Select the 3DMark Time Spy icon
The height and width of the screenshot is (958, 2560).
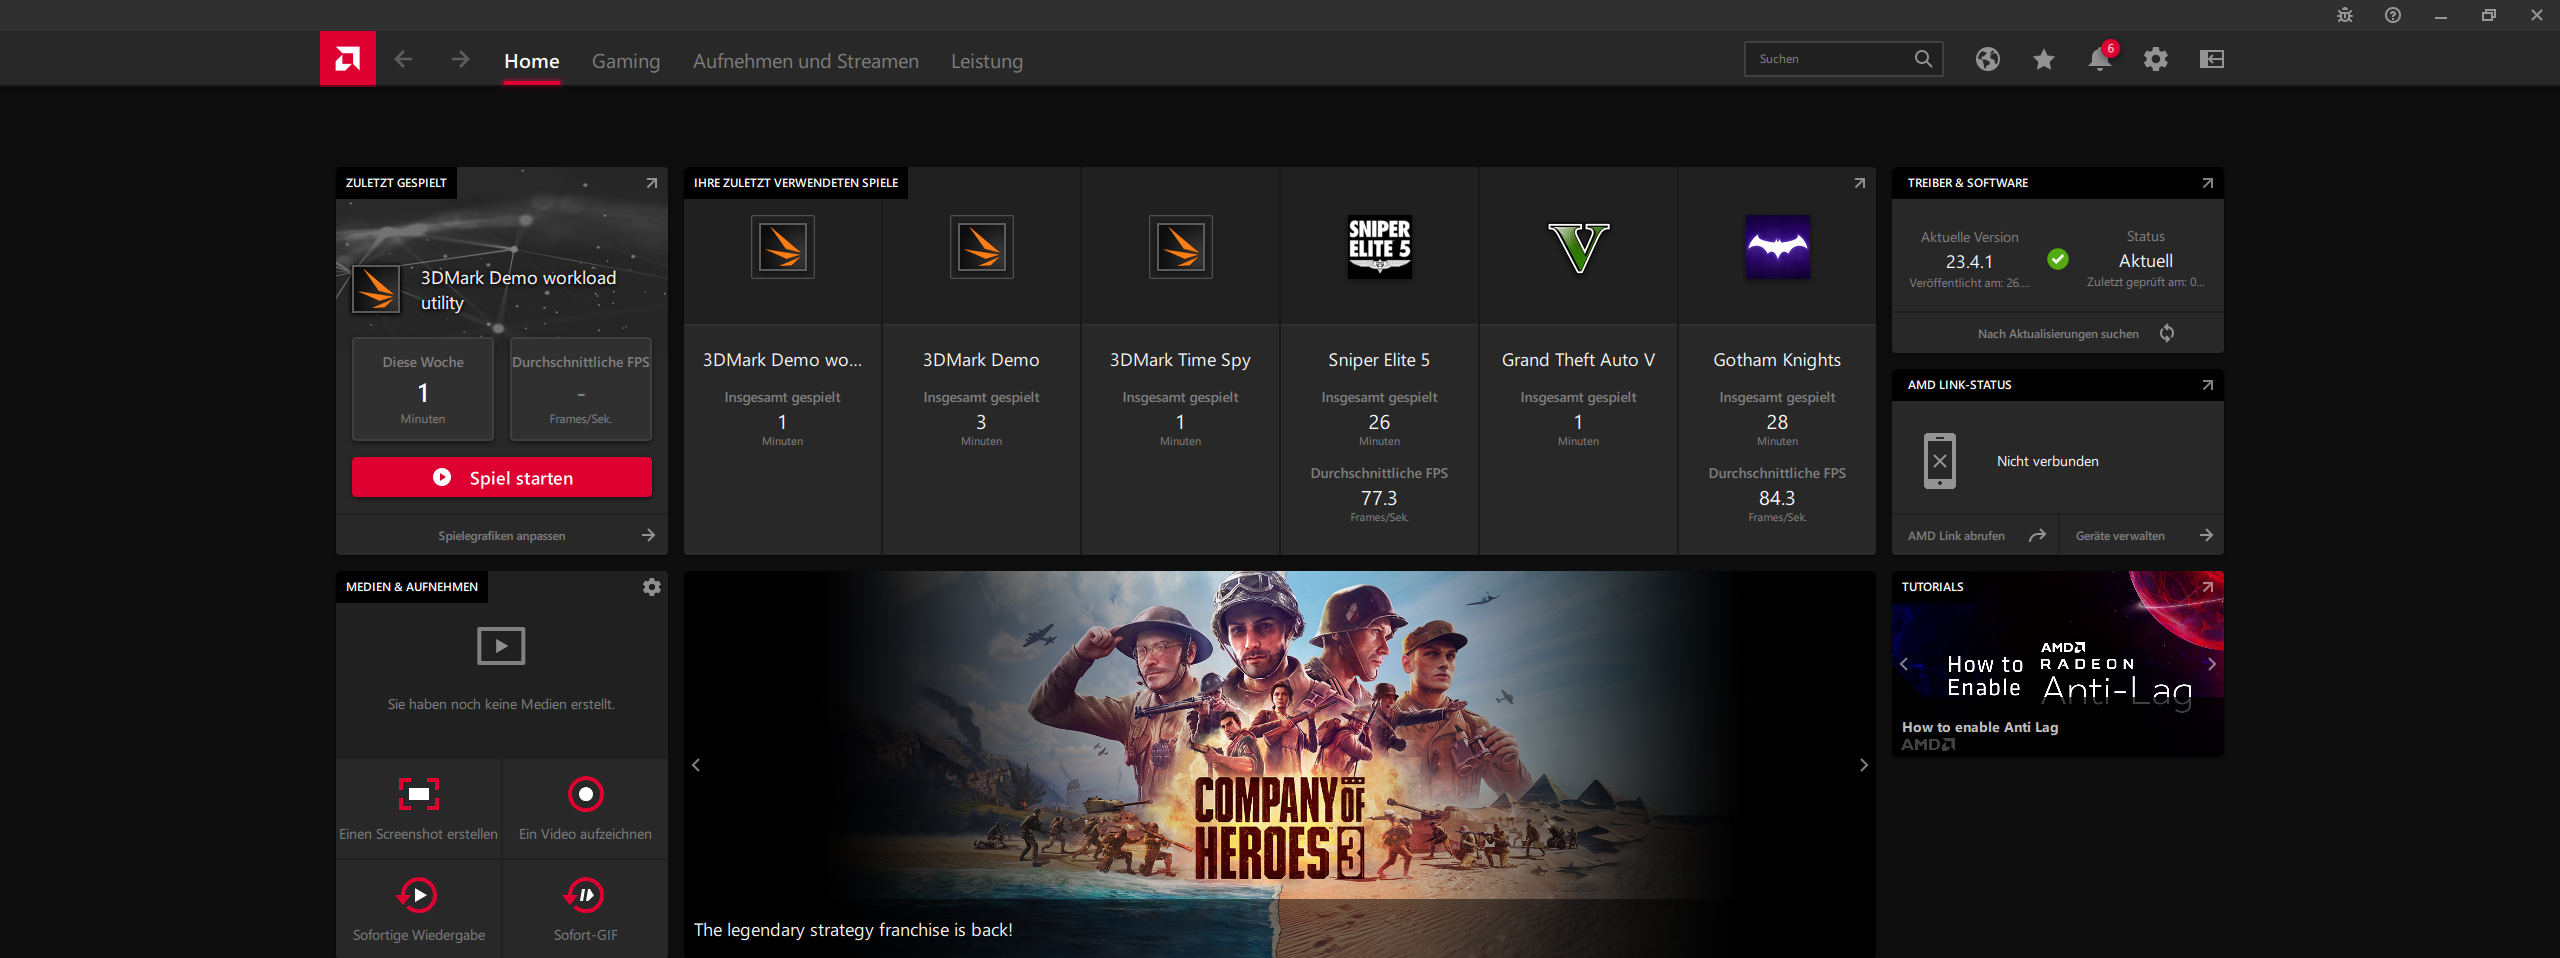pyautogui.click(x=1181, y=247)
